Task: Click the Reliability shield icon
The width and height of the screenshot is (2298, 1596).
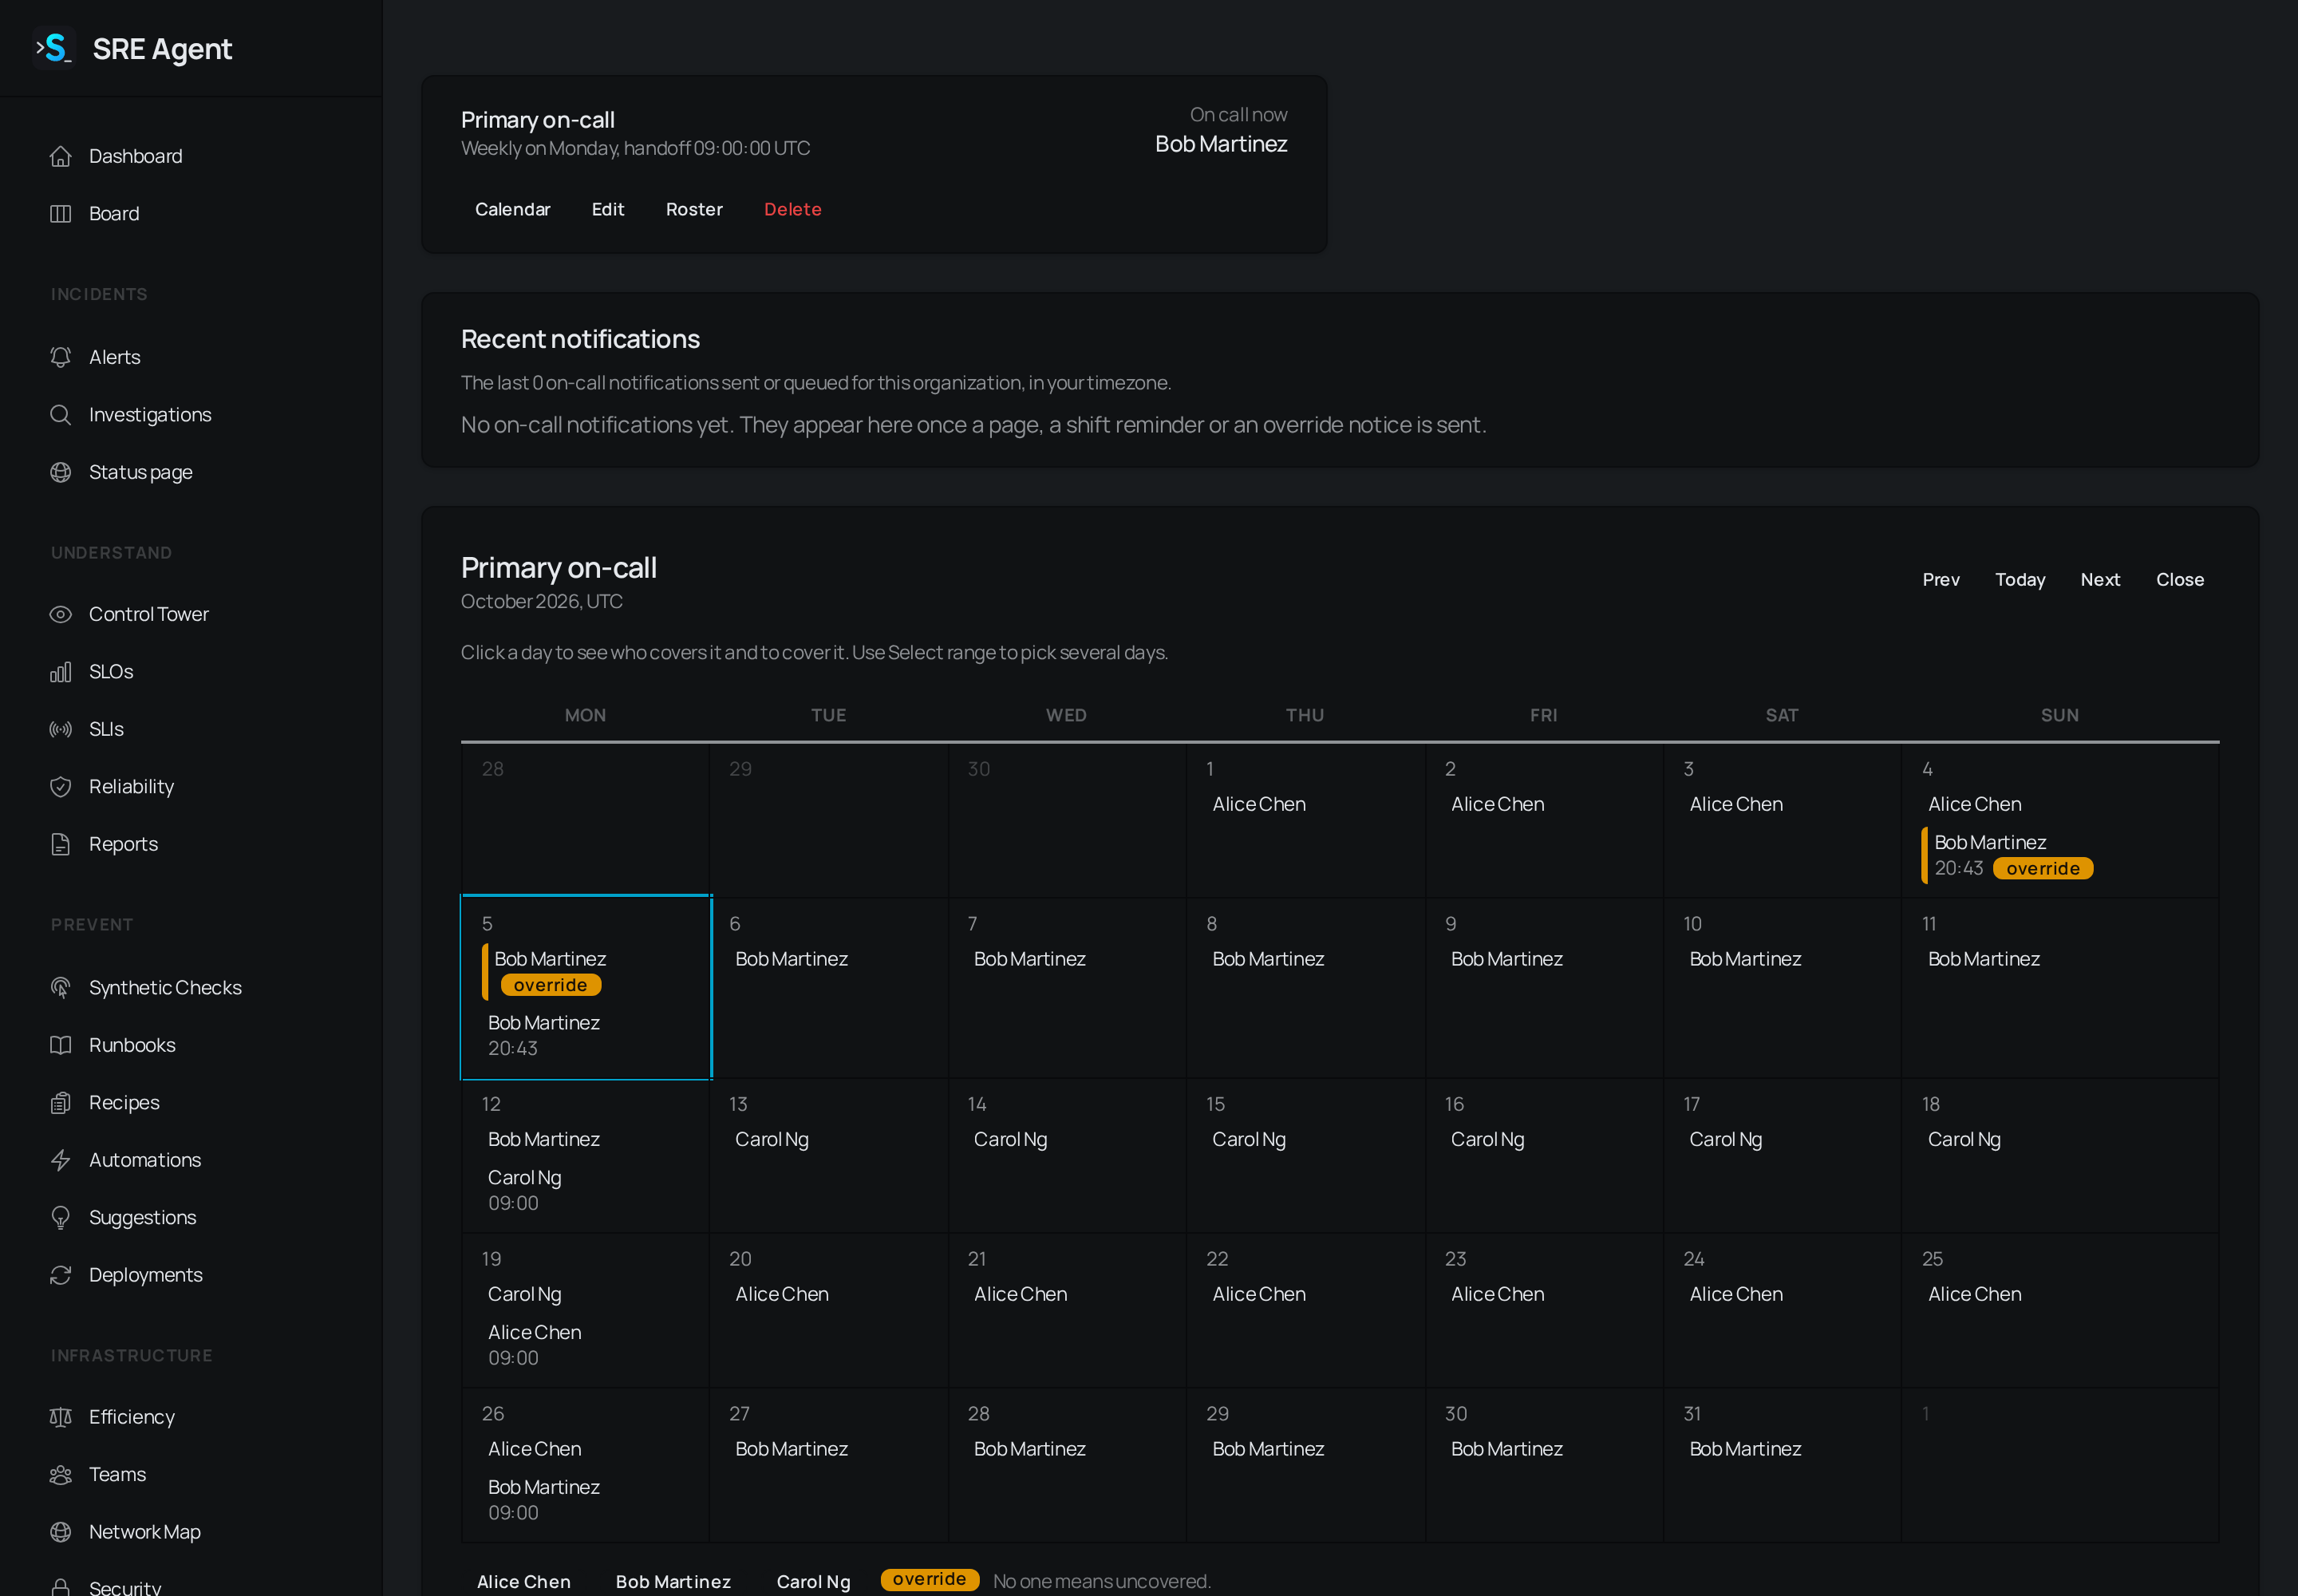Action: 61,787
